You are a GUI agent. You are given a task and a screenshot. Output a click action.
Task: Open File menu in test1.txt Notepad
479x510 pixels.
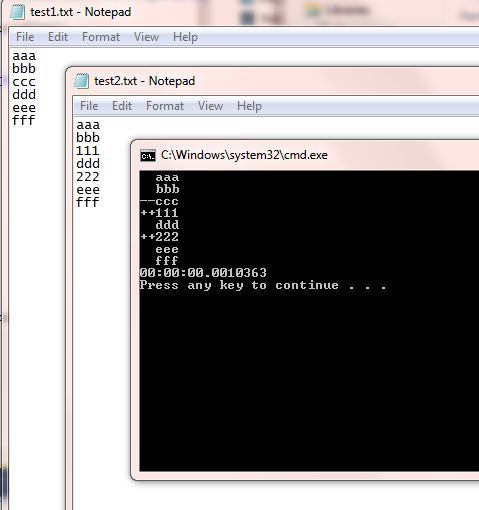25,37
